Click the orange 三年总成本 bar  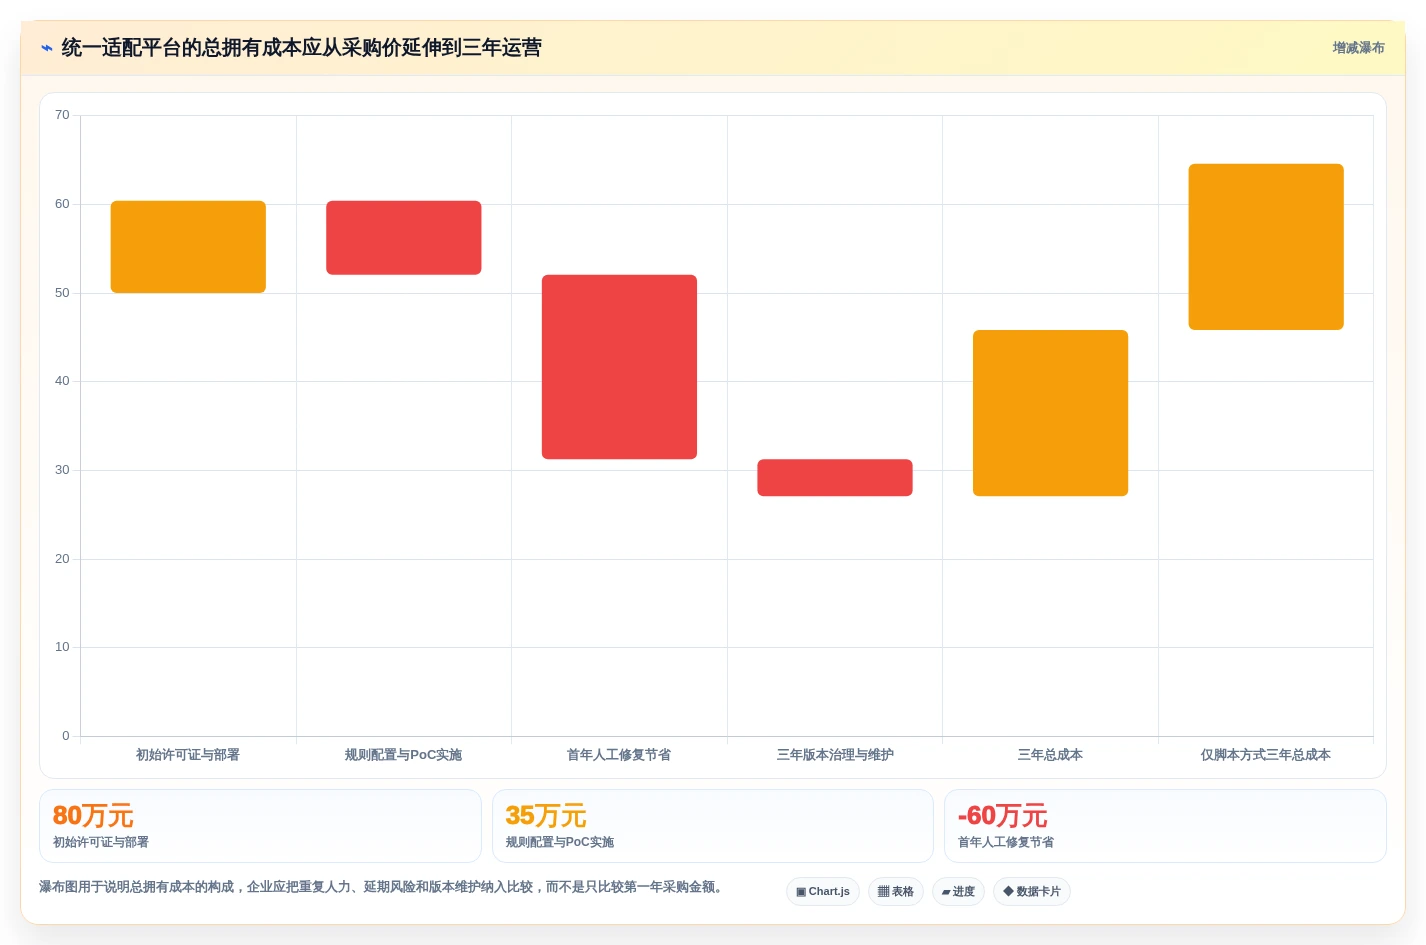1050,413
